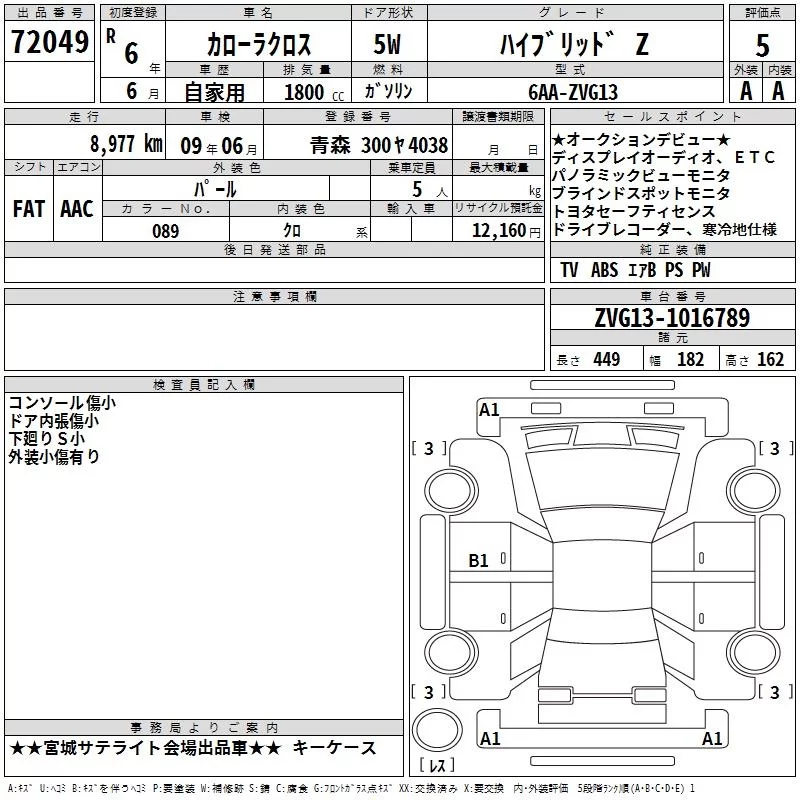Click the color number 089 cell
Viewport: 800px width, 800px height.
tap(165, 231)
